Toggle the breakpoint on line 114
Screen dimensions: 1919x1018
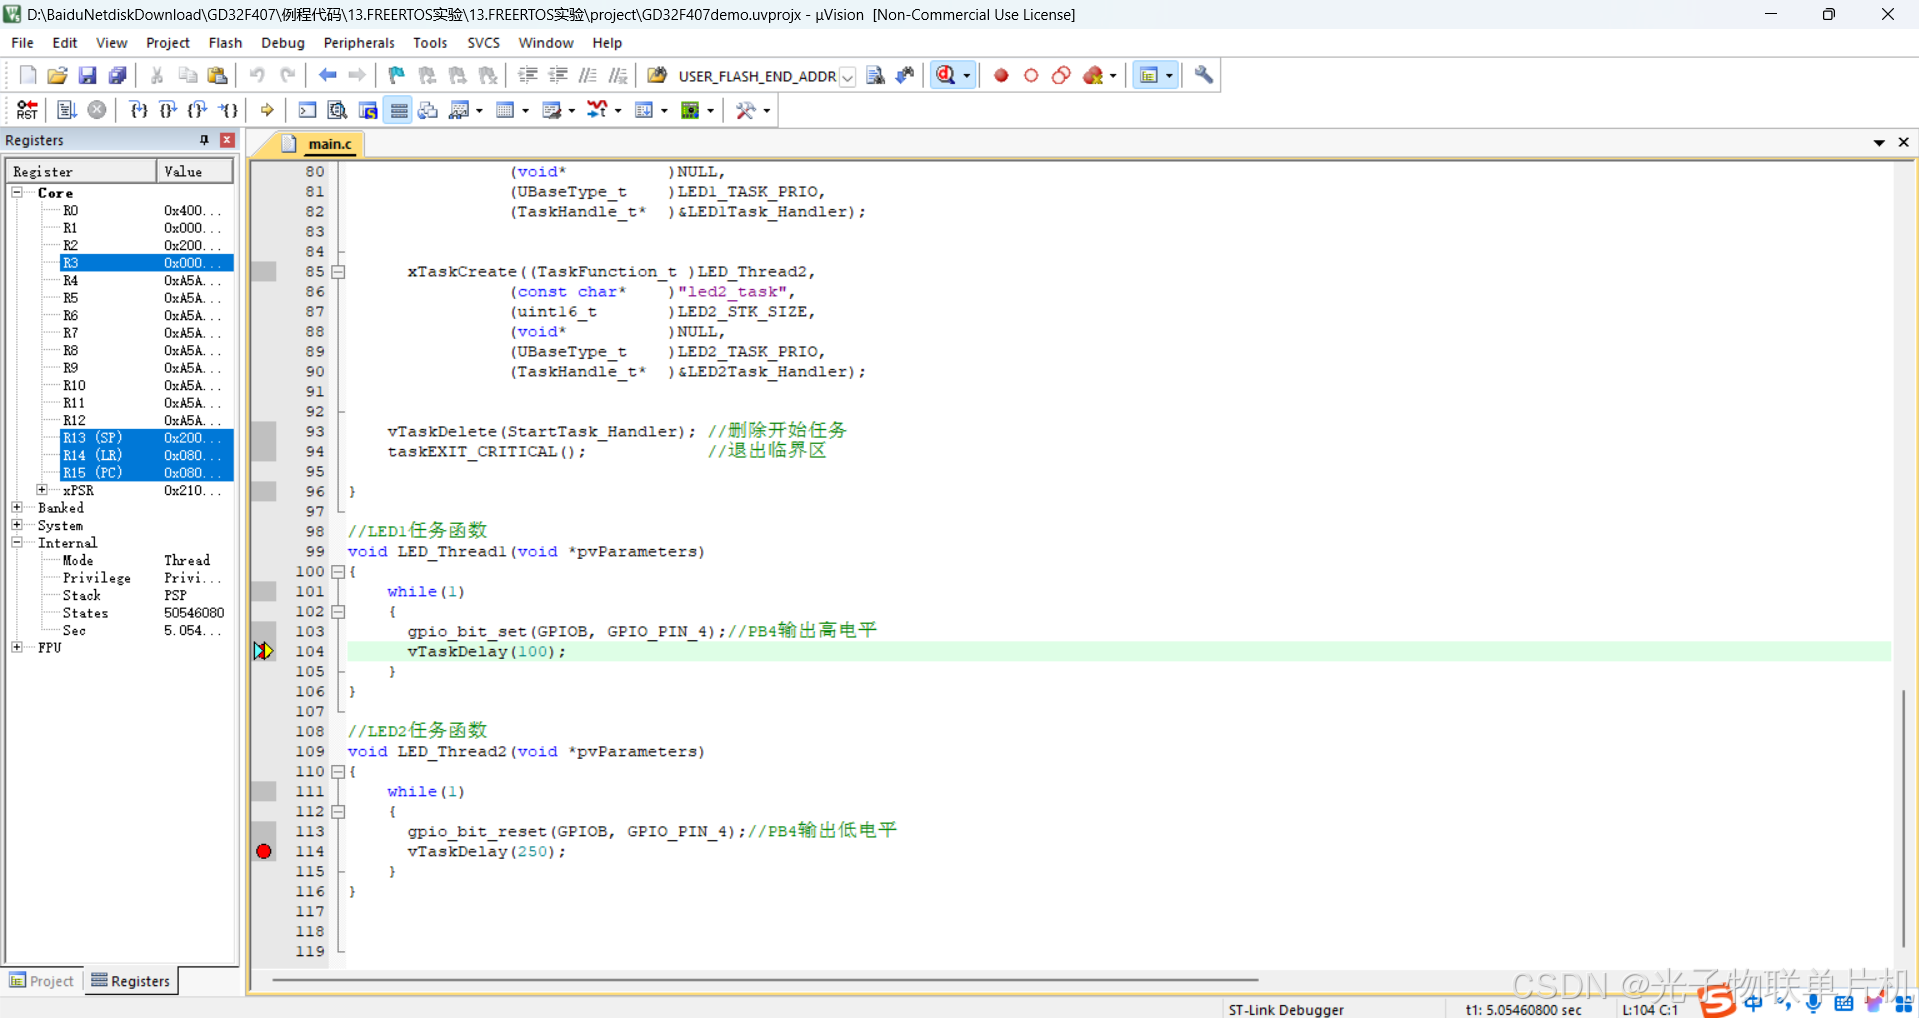click(x=264, y=851)
